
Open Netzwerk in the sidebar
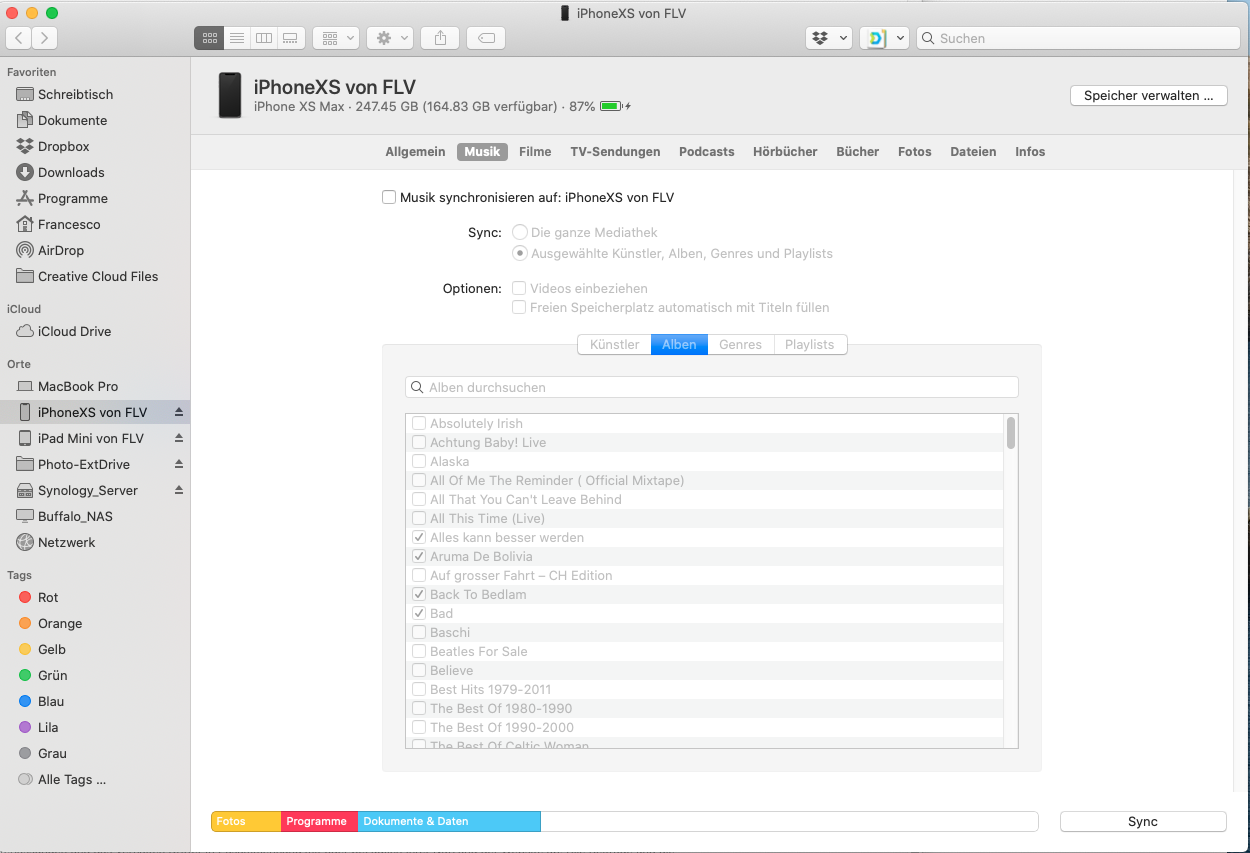click(66, 542)
